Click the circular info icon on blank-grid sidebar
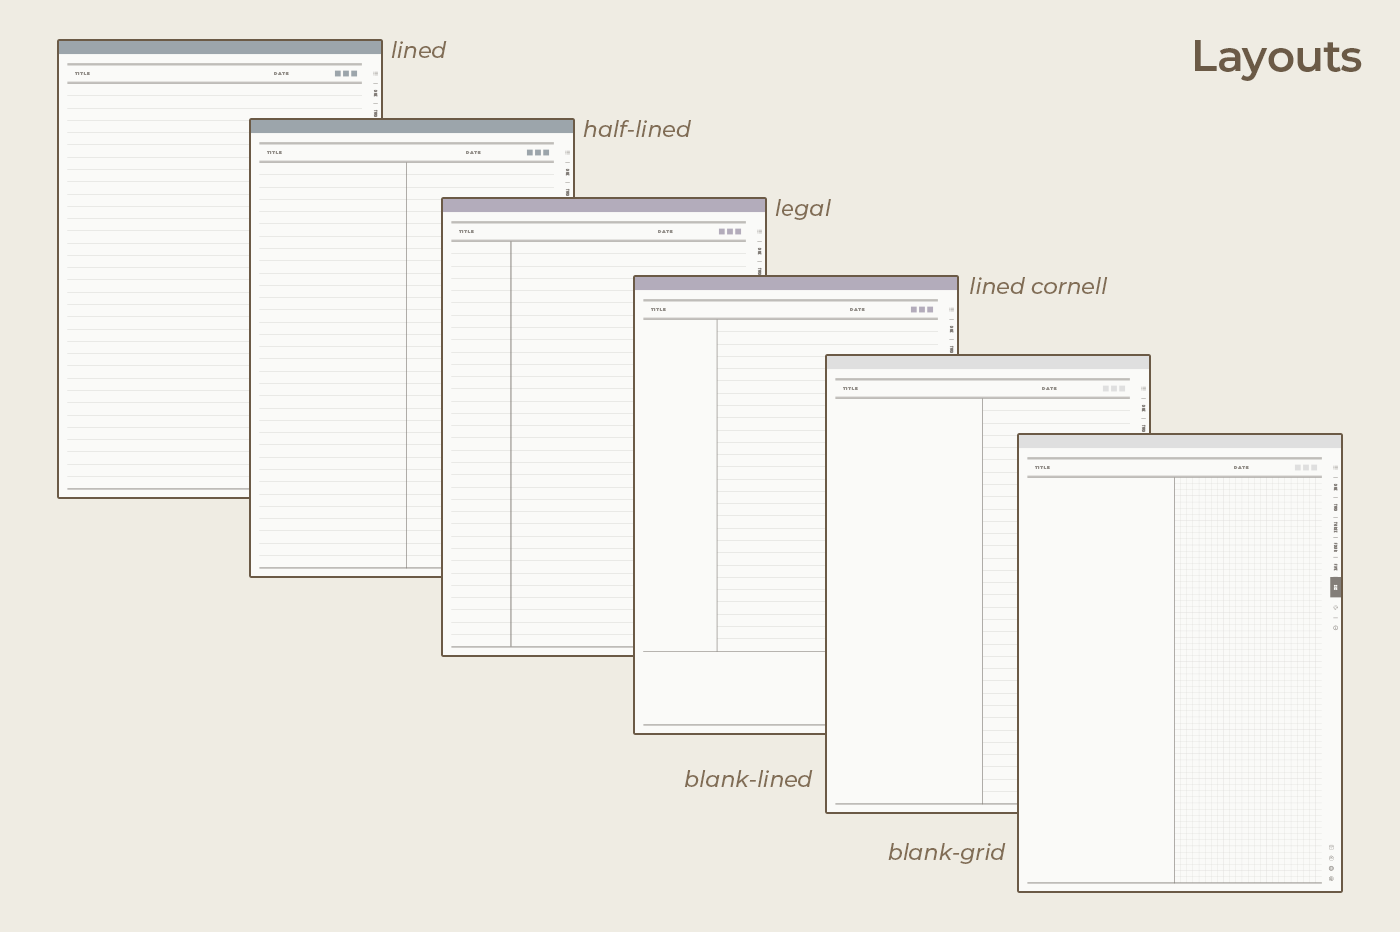 [x=1335, y=628]
